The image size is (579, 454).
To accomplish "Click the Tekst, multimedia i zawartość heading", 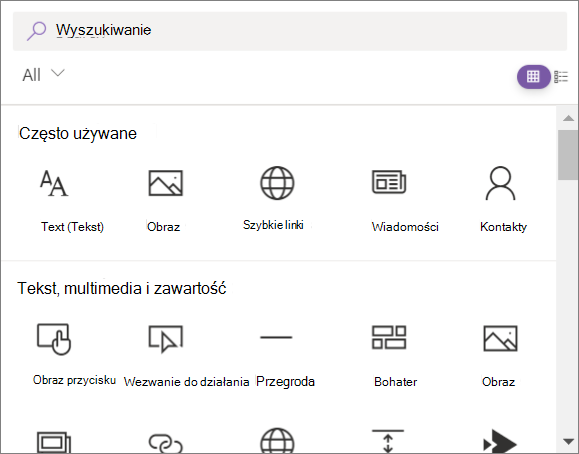I will [x=122, y=289].
